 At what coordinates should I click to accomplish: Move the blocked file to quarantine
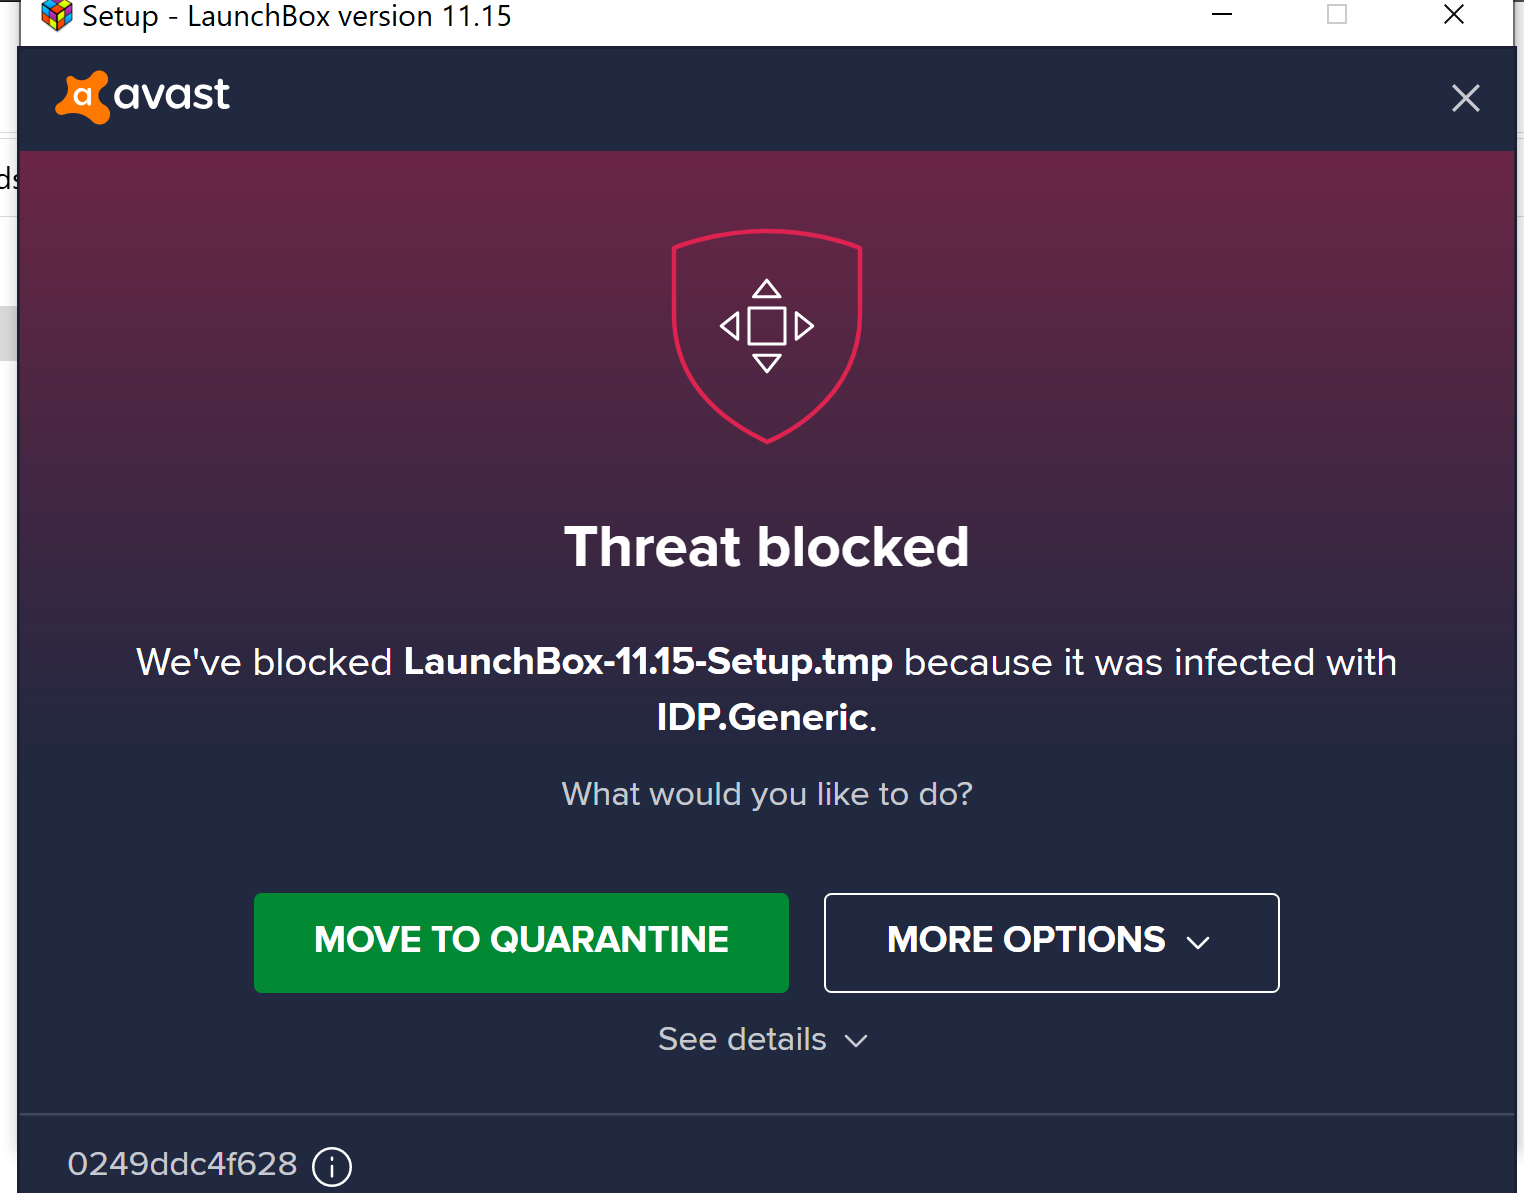click(x=521, y=942)
